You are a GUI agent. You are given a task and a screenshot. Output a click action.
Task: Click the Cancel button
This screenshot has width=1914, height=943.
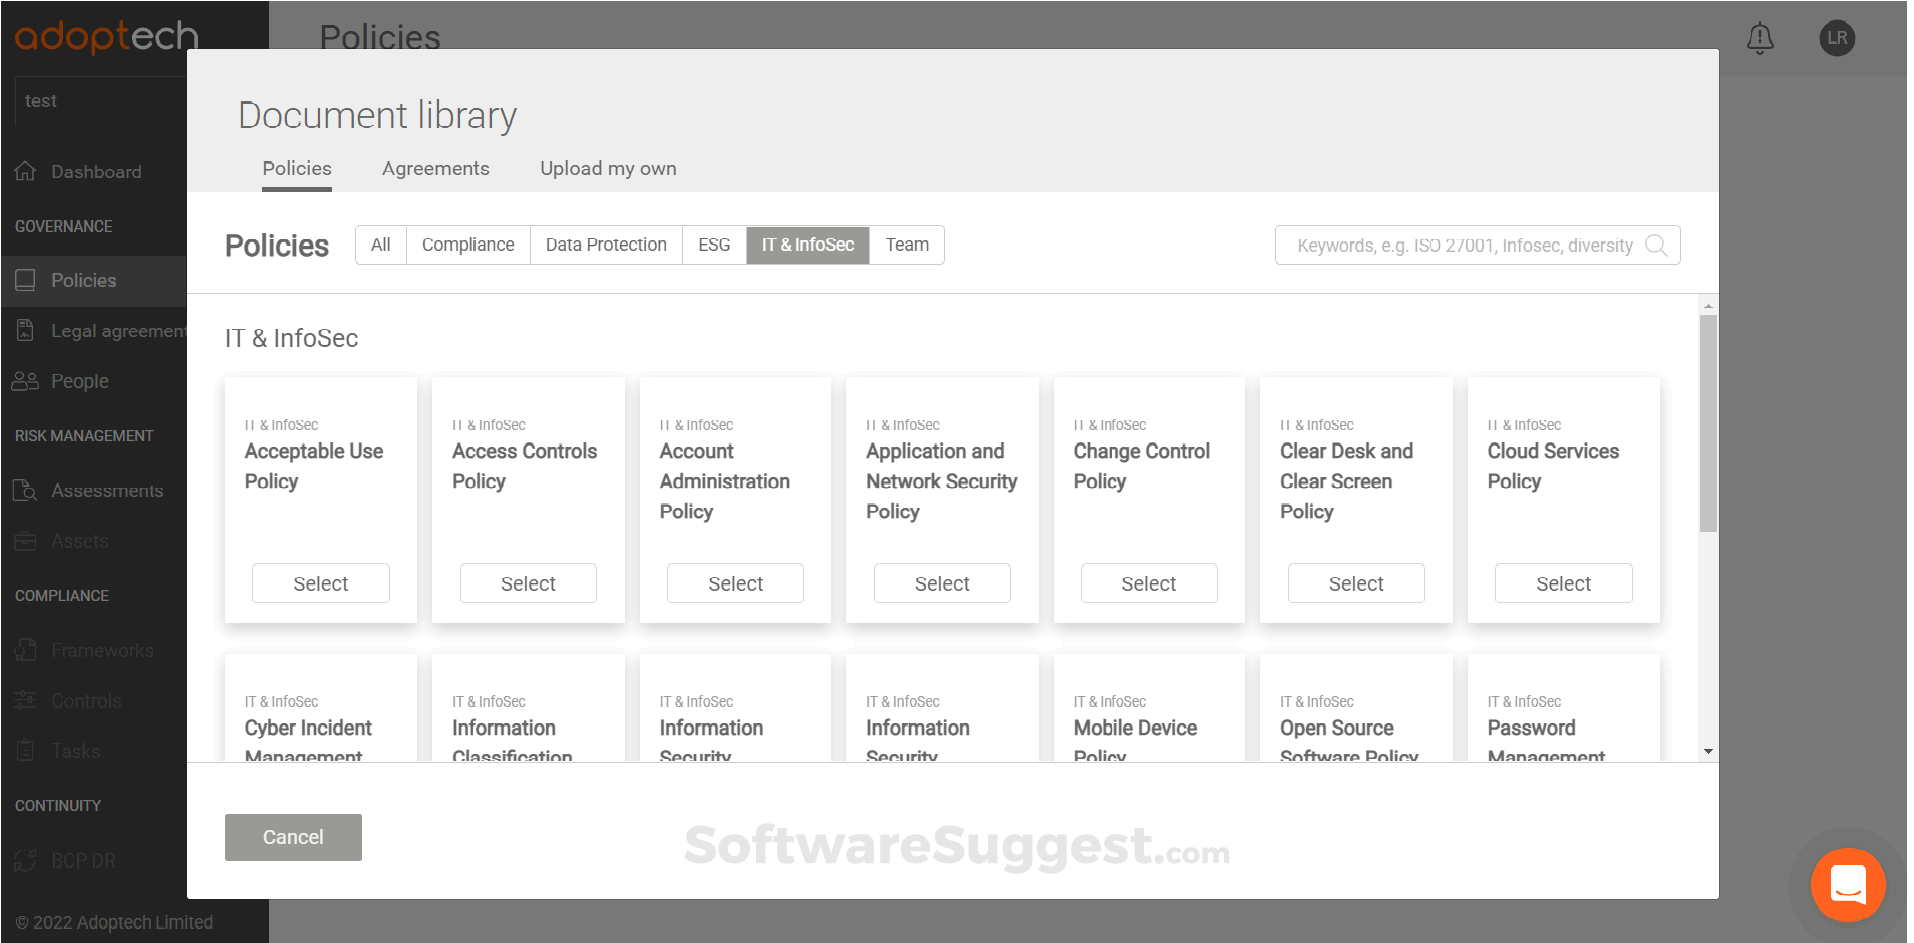pos(293,837)
